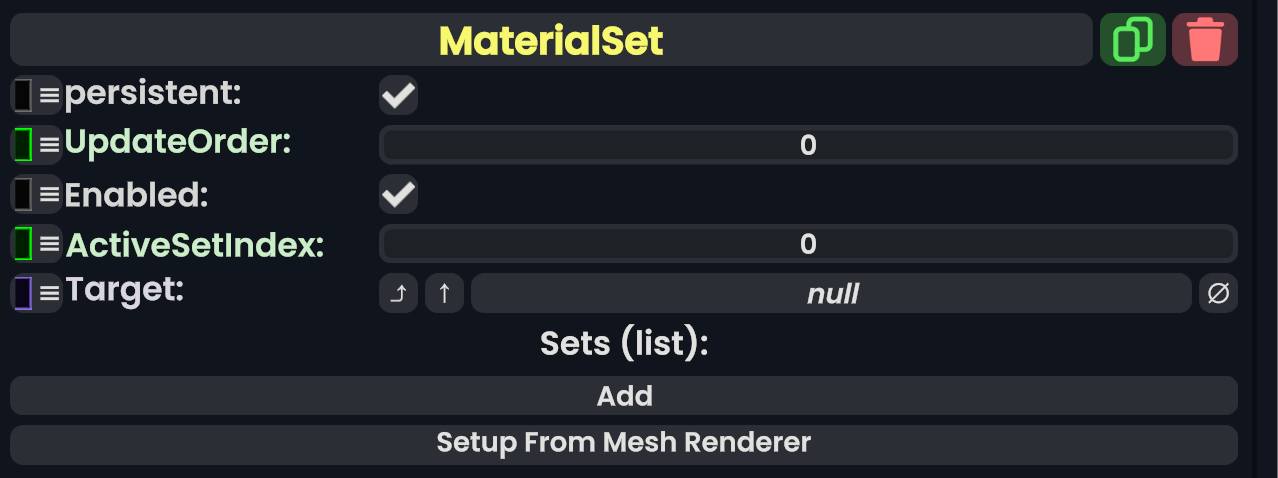Uncheck the persistent checkbox
This screenshot has height=478, width=1278.
[x=398, y=96]
